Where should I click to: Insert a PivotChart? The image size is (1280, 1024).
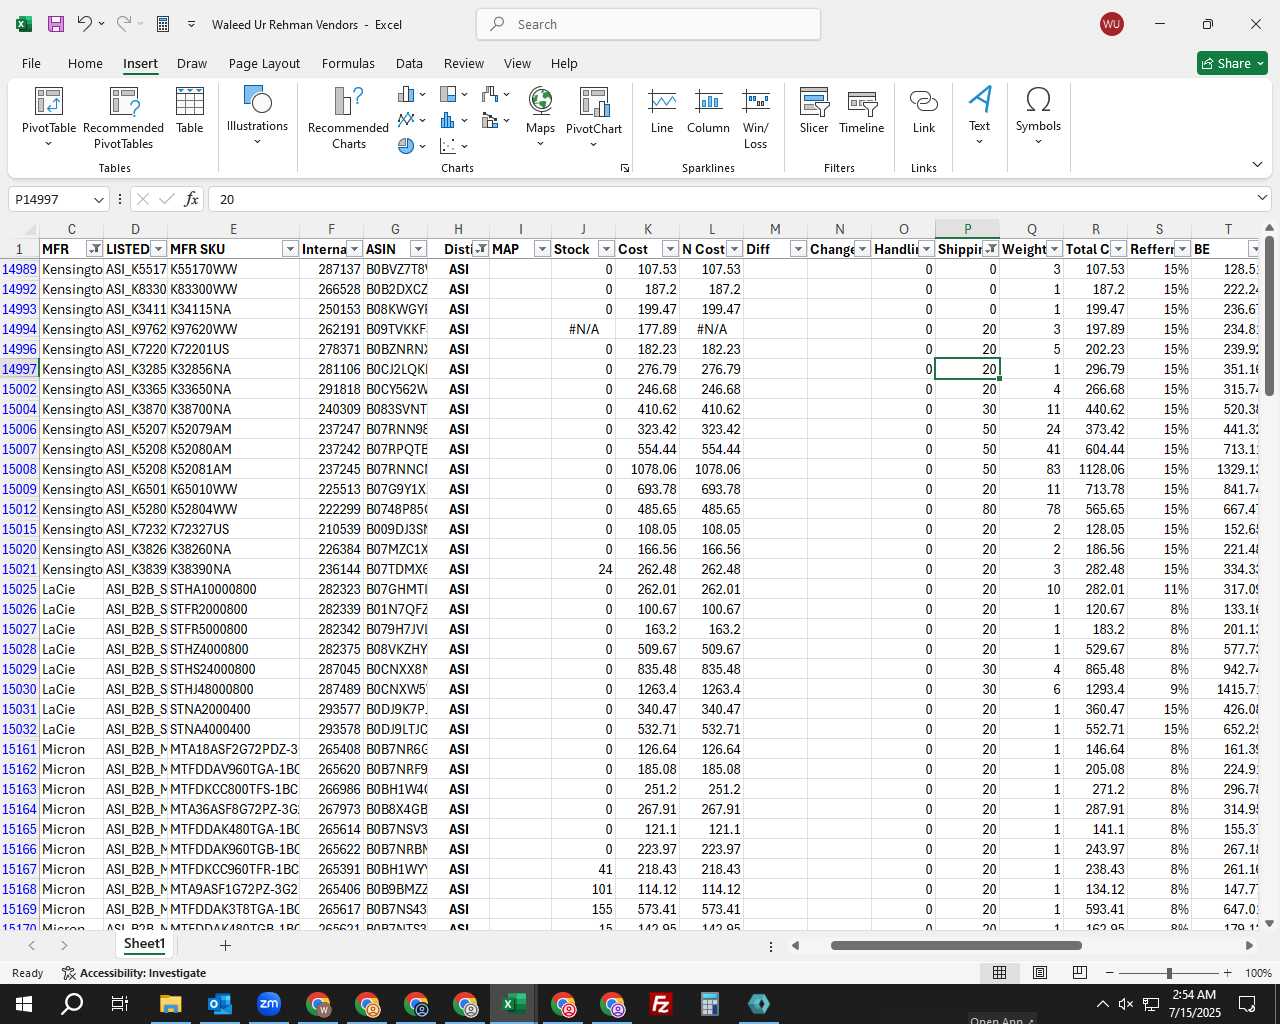coord(594,118)
